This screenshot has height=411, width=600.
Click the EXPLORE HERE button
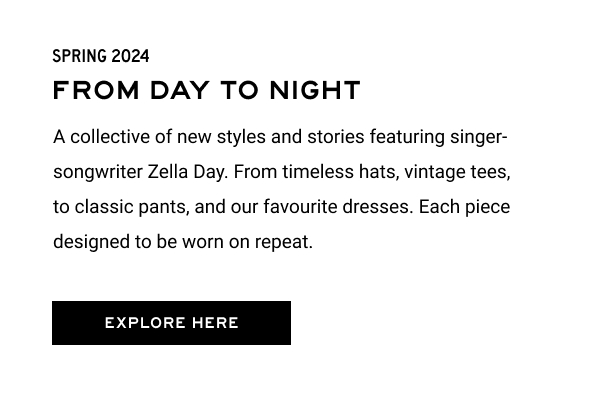pyautogui.click(x=171, y=323)
